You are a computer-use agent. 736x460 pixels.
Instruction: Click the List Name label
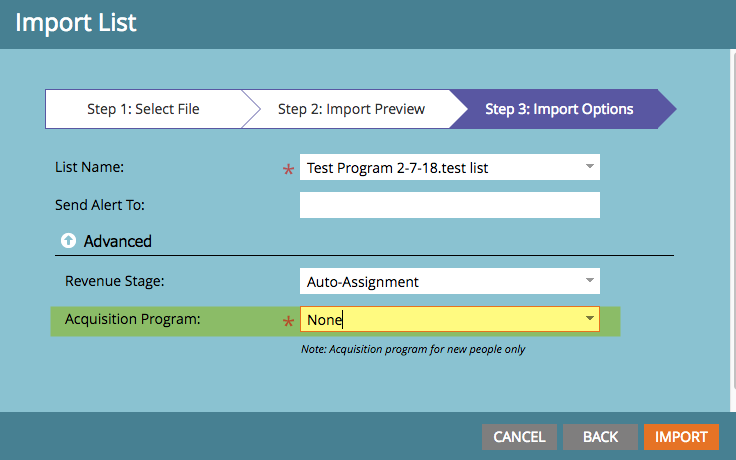[x=89, y=167]
